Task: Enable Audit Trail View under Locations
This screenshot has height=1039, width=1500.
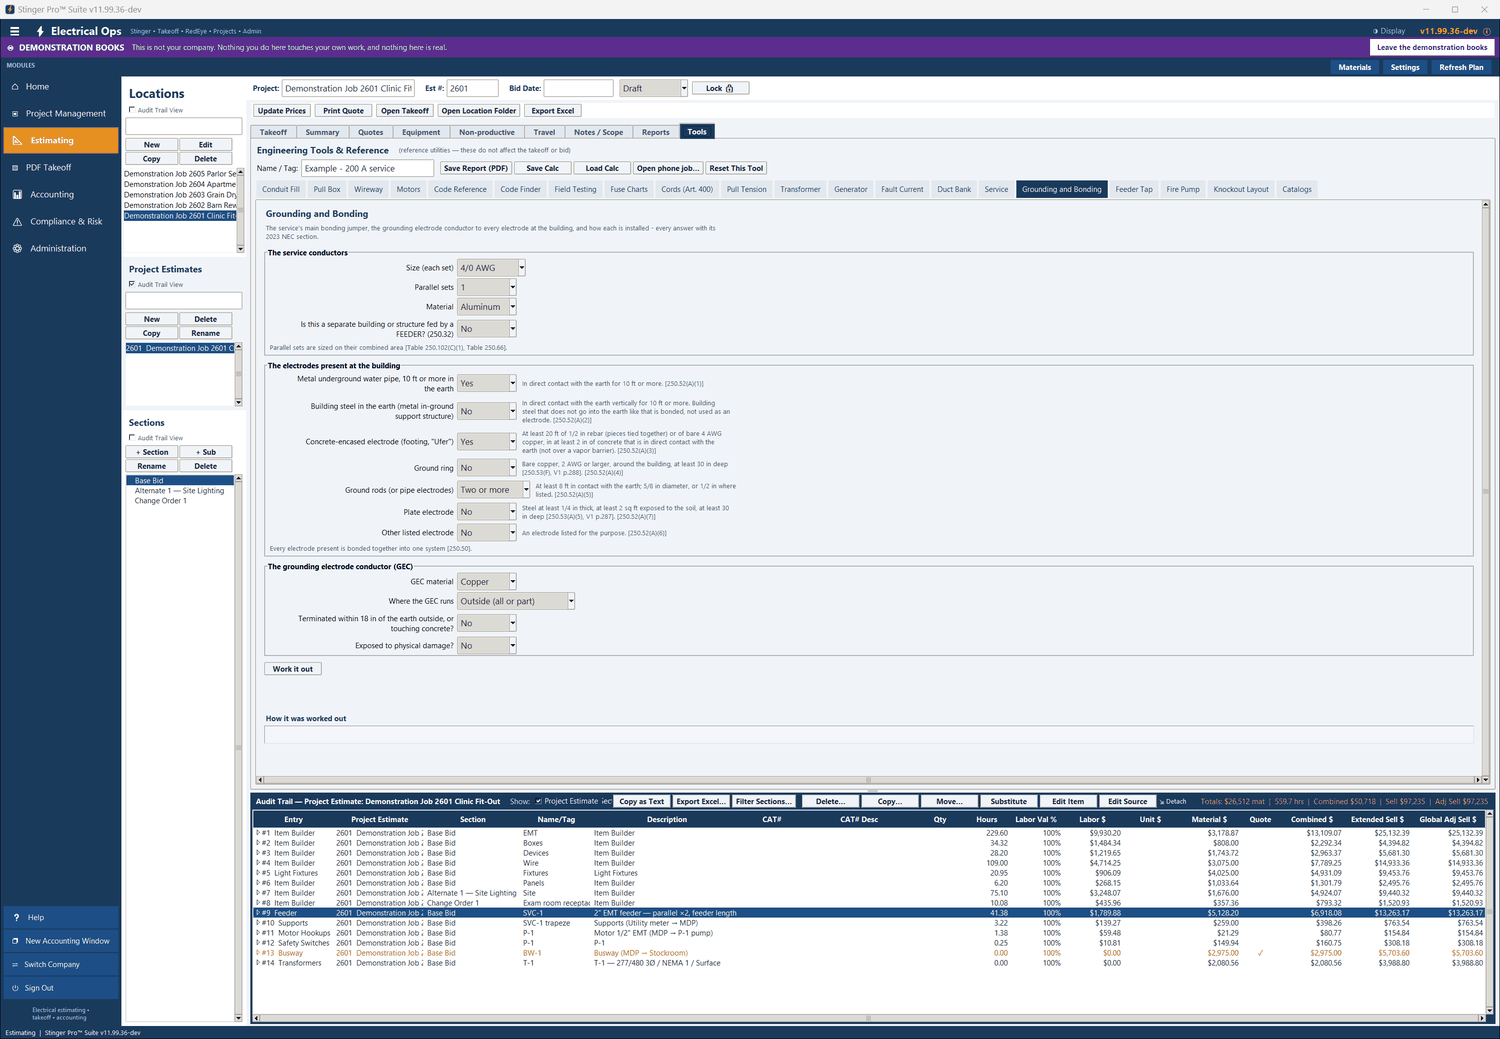Action: (132, 110)
